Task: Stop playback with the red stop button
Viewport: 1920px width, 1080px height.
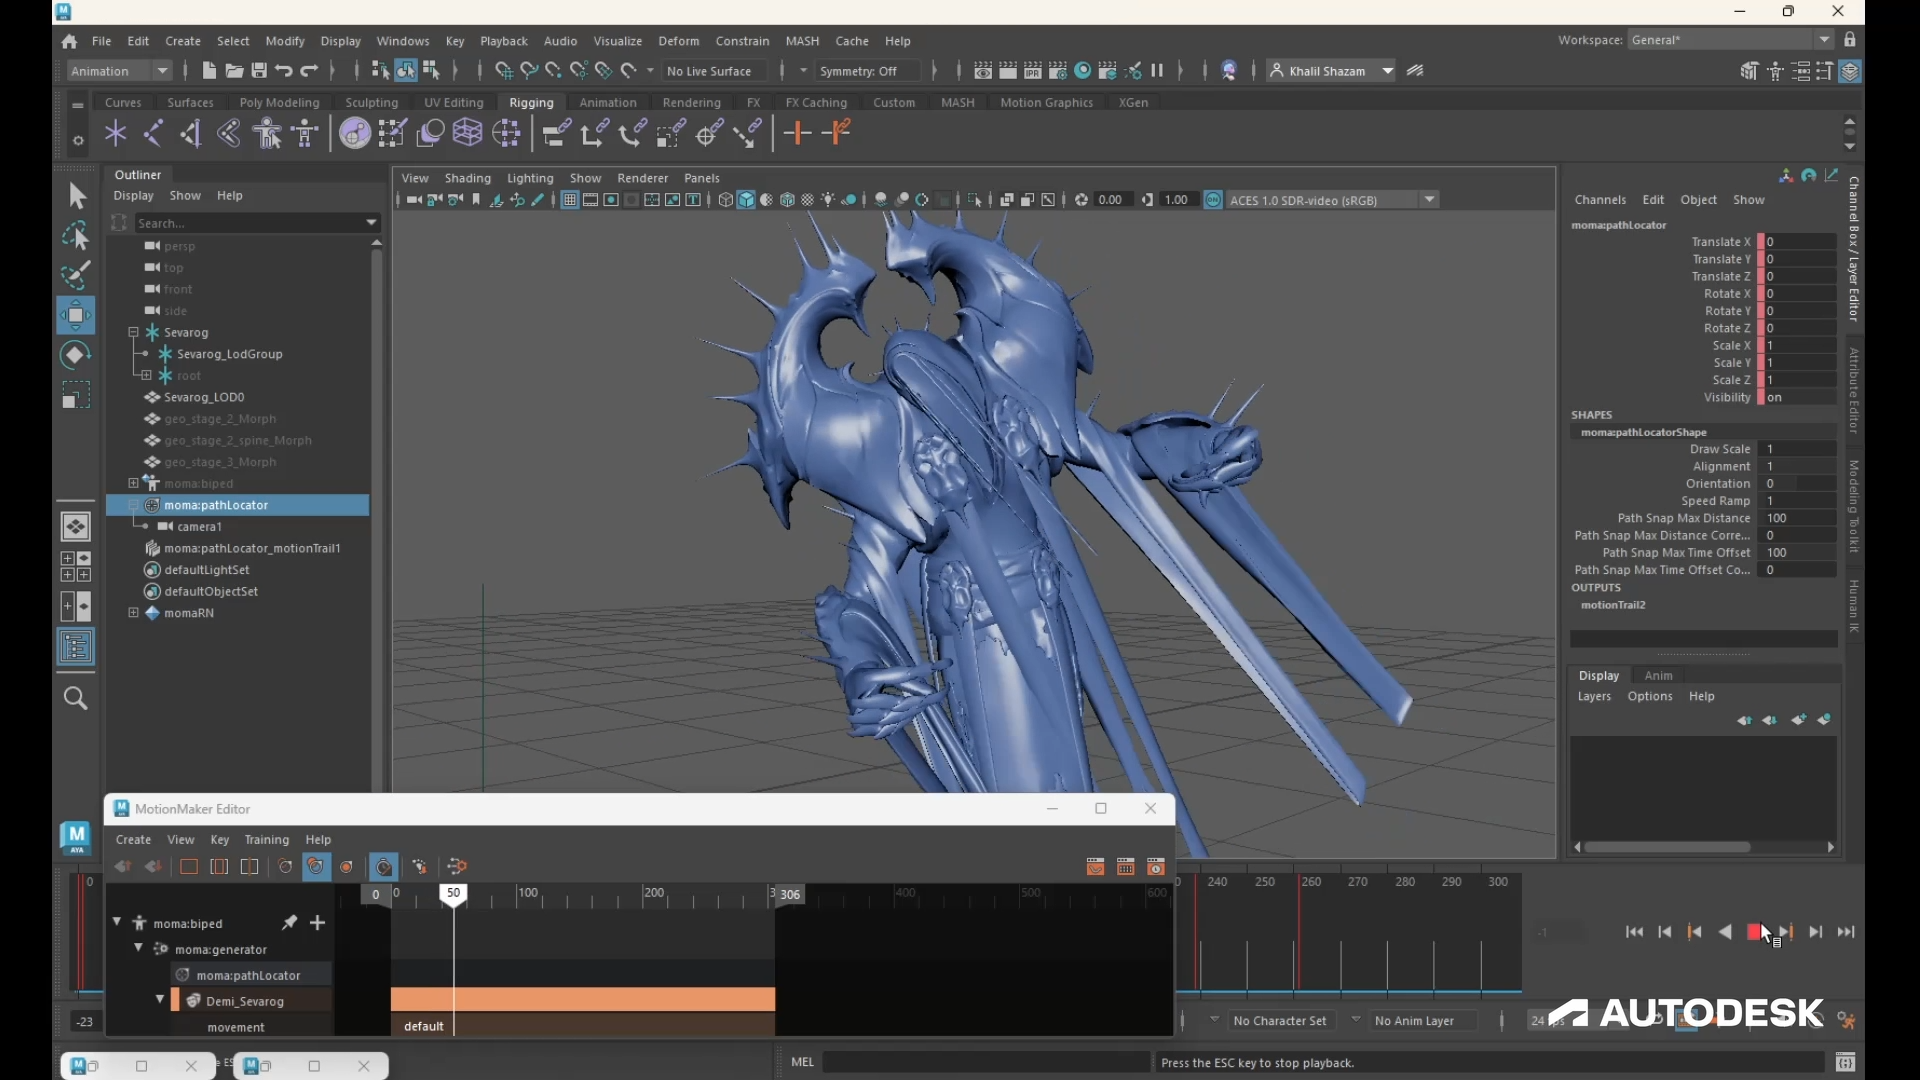Action: (x=1754, y=932)
